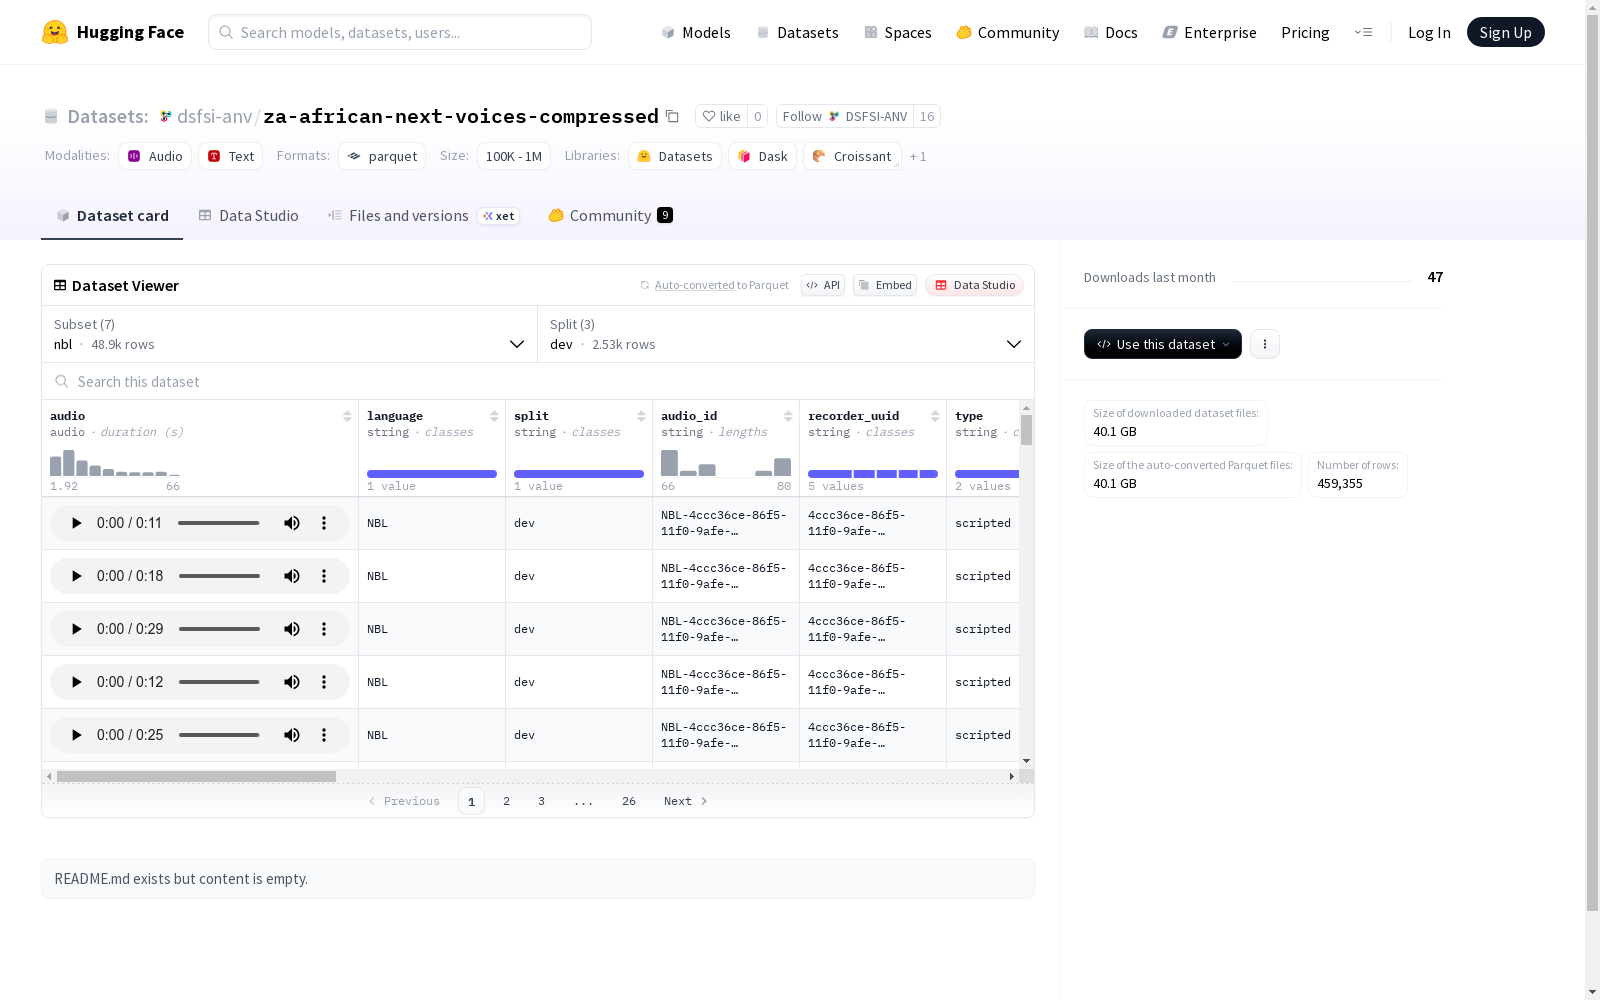Image resolution: width=1600 pixels, height=1000 pixels.
Task: Follow the DSFSI-ANV organization
Action: pos(845,116)
